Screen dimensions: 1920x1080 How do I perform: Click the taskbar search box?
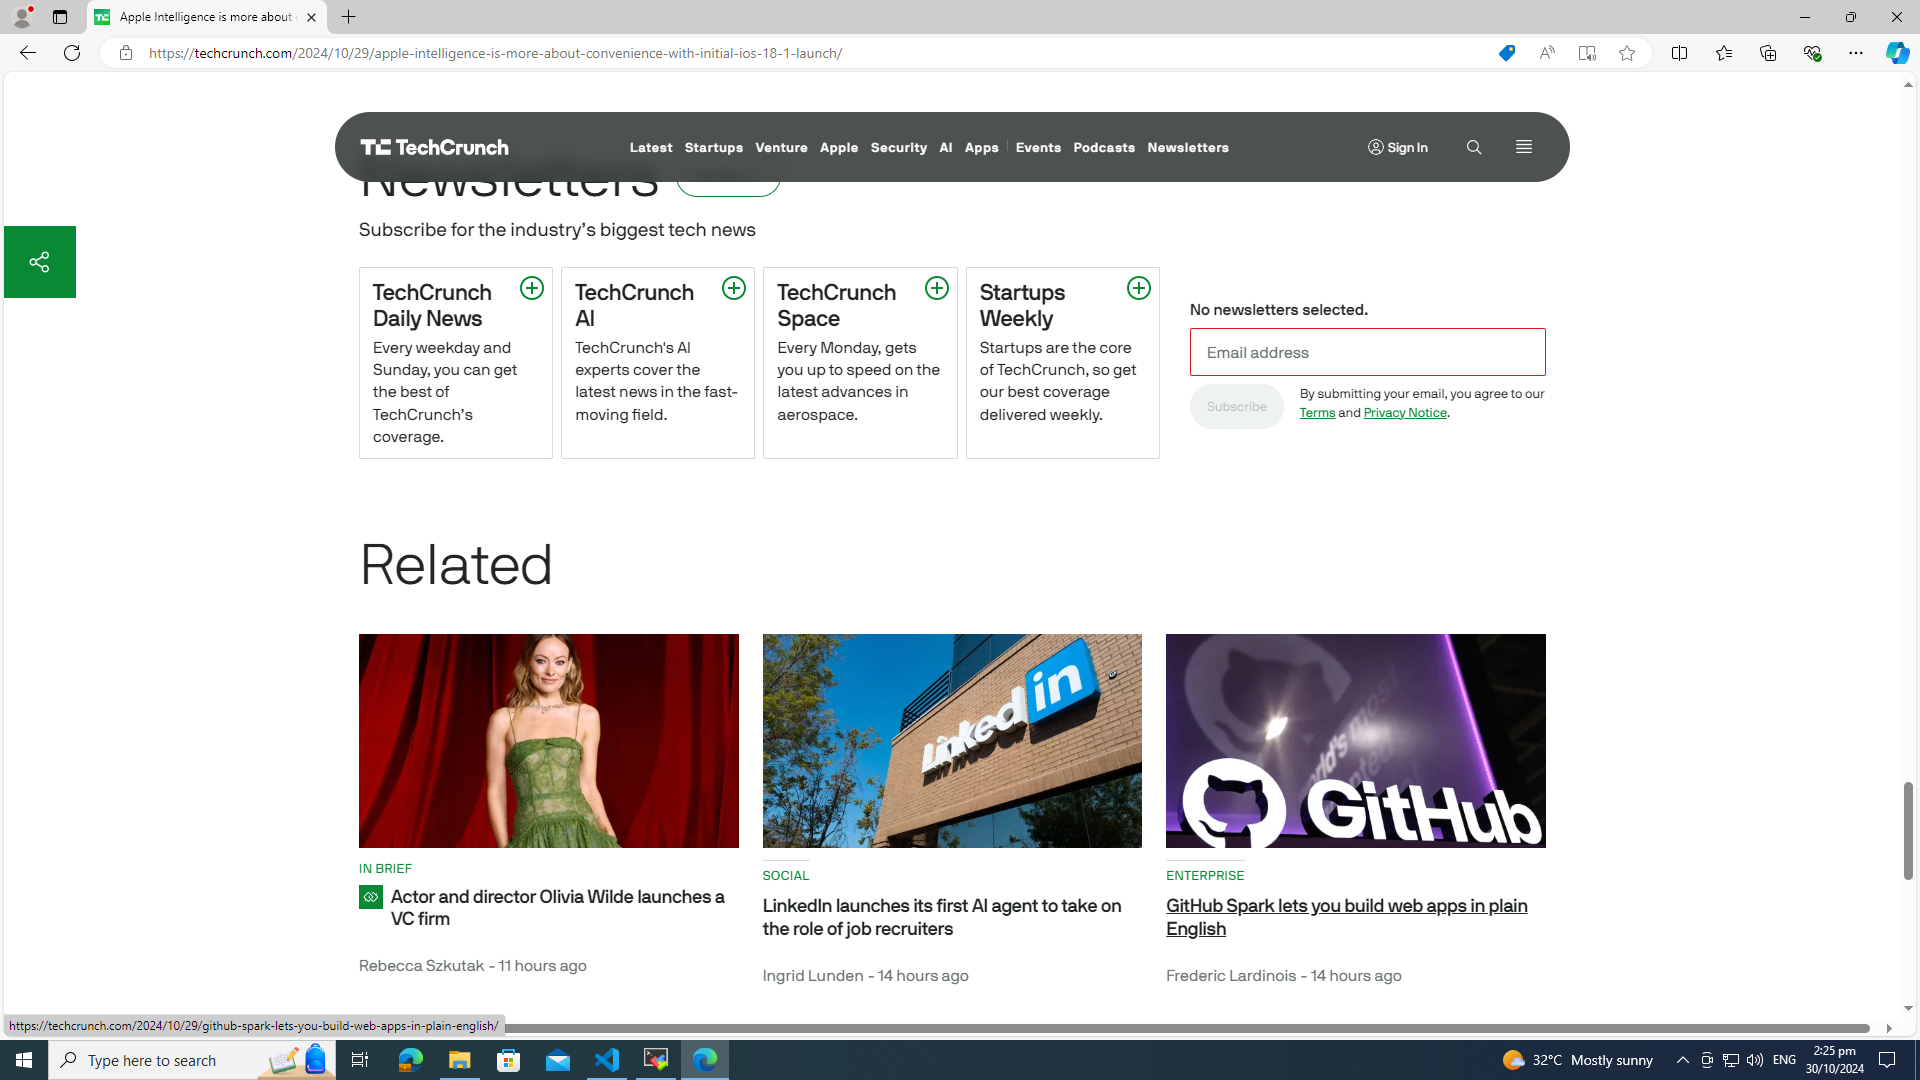[192, 1060]
